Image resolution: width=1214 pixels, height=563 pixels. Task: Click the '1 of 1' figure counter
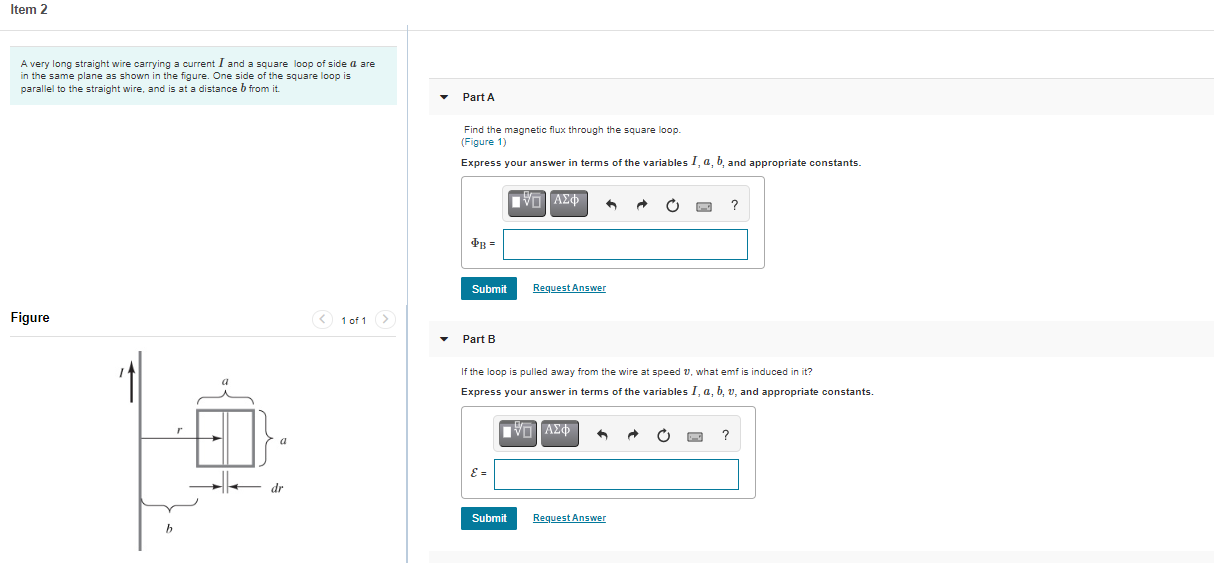click(x=354, y=320)
